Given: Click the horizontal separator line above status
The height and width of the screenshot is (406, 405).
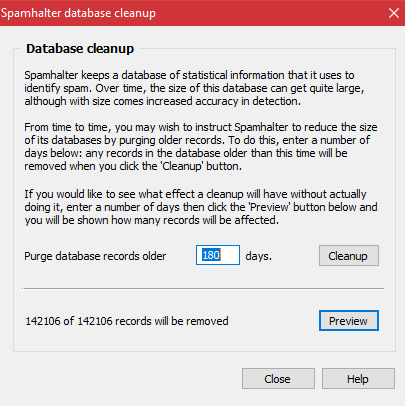Looking at the screenshot, I should (203, 289).
